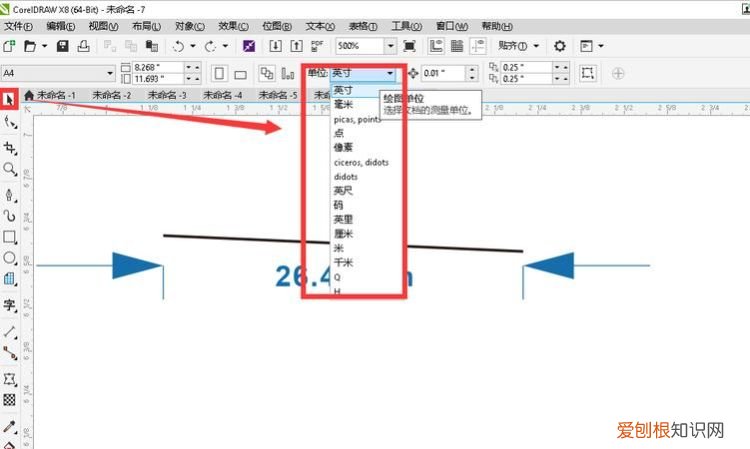Click the Save floppy disk icon
750x449 pixels.
point(63,46)
